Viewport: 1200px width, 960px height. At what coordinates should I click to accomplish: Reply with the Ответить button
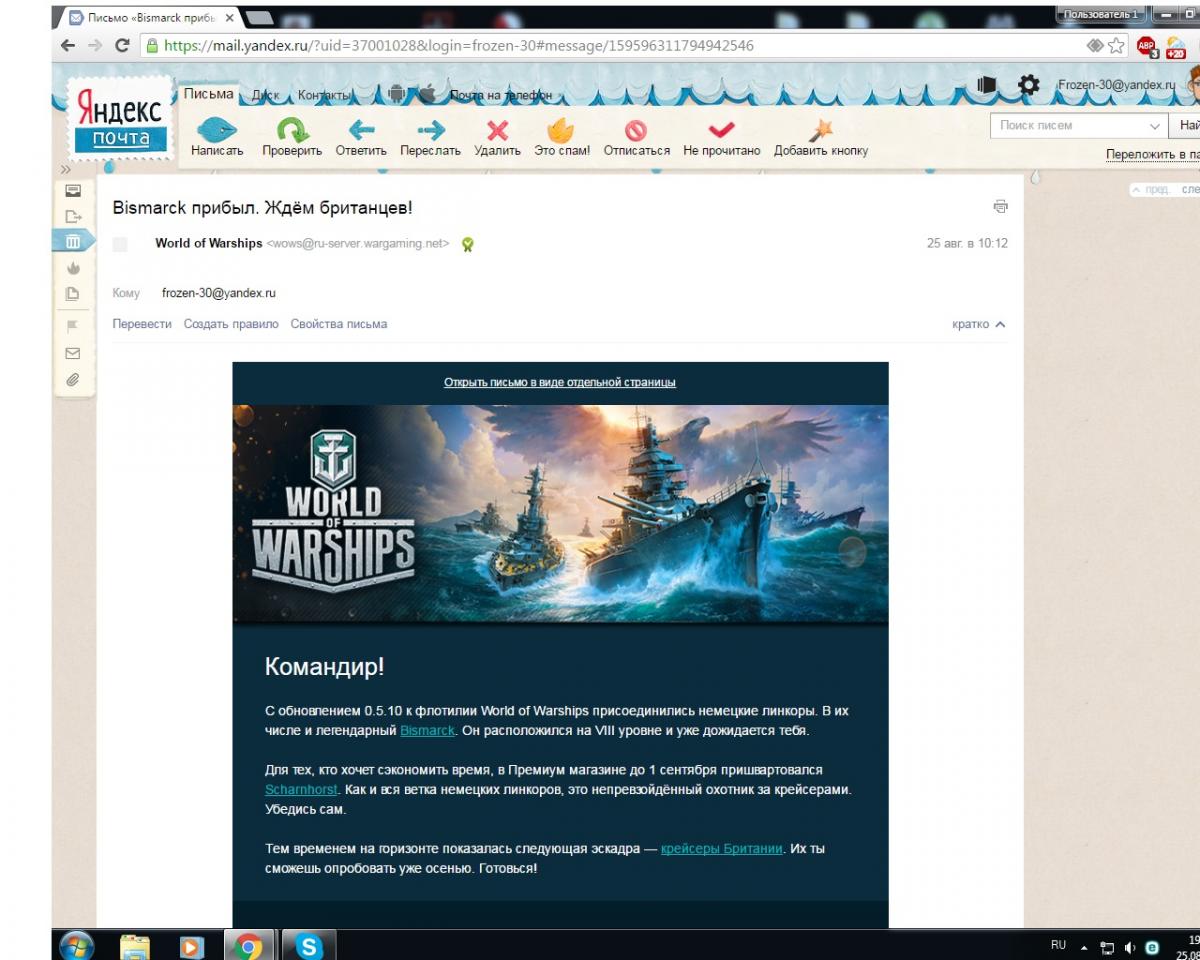click(361, 138)
